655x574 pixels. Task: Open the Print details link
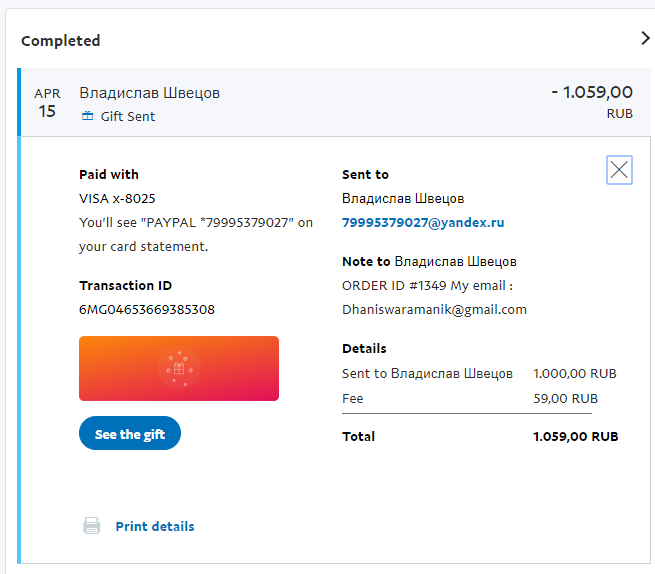tap(154, 526)
